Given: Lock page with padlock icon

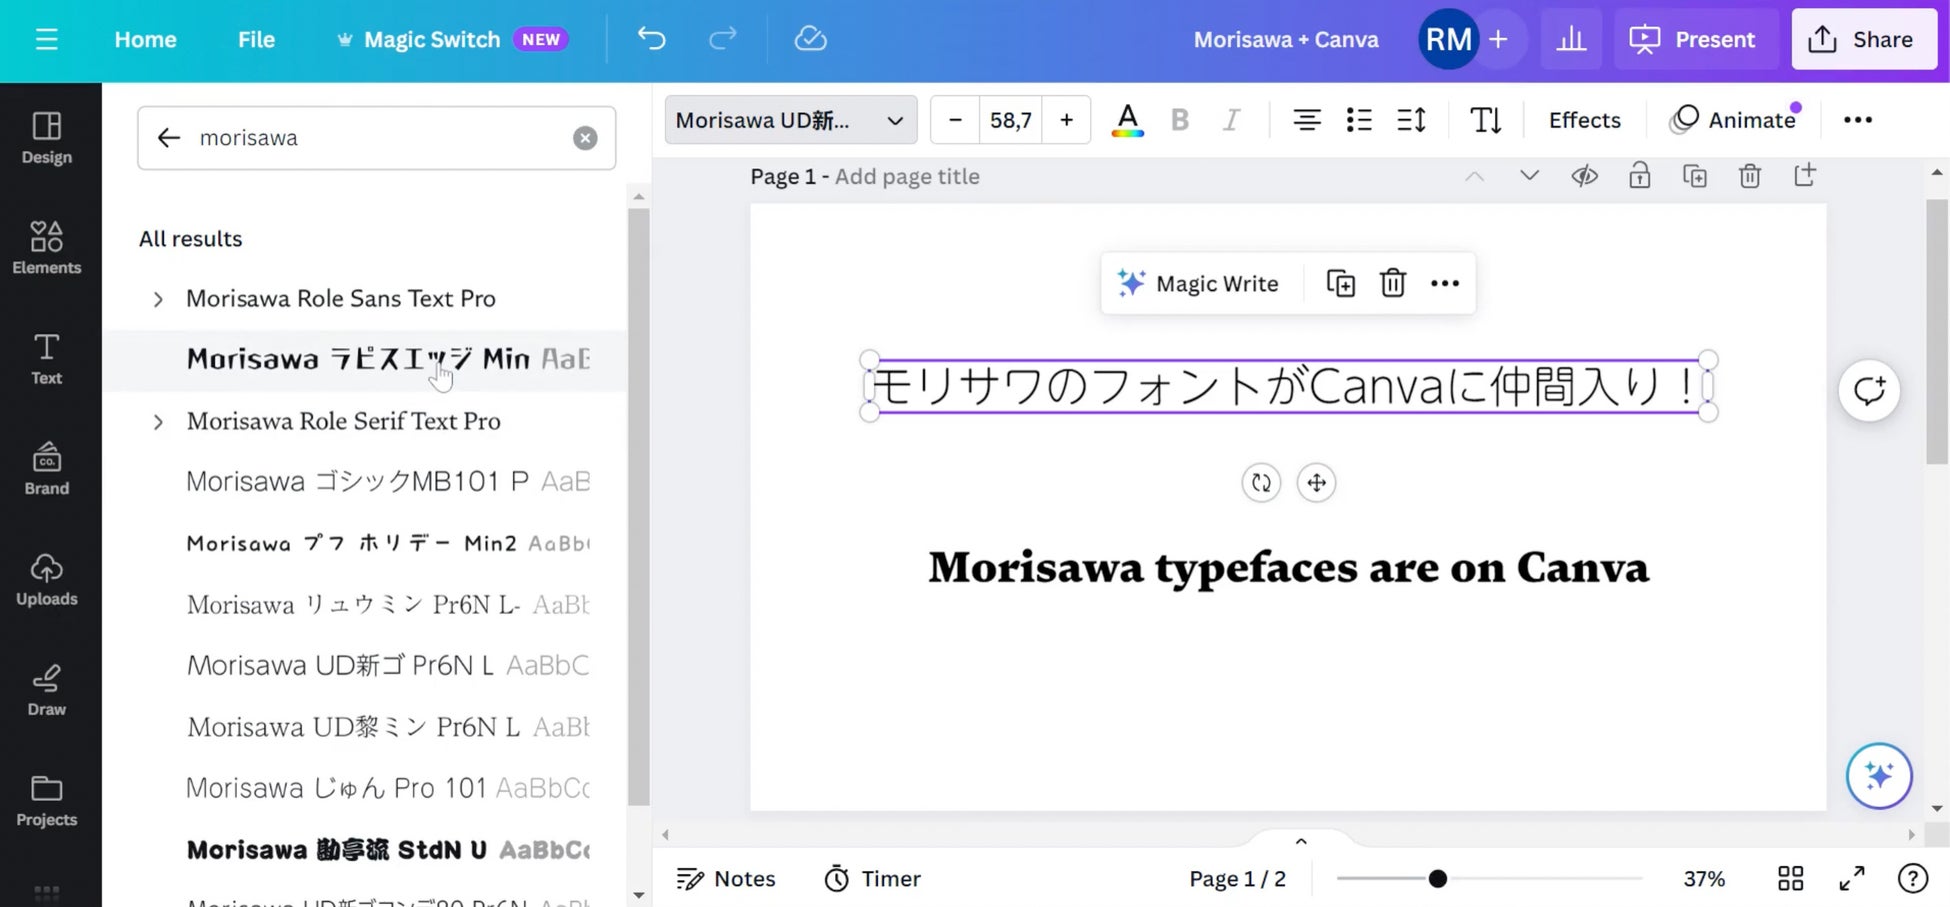Looking at the screenshot, I should [1639, 176].
